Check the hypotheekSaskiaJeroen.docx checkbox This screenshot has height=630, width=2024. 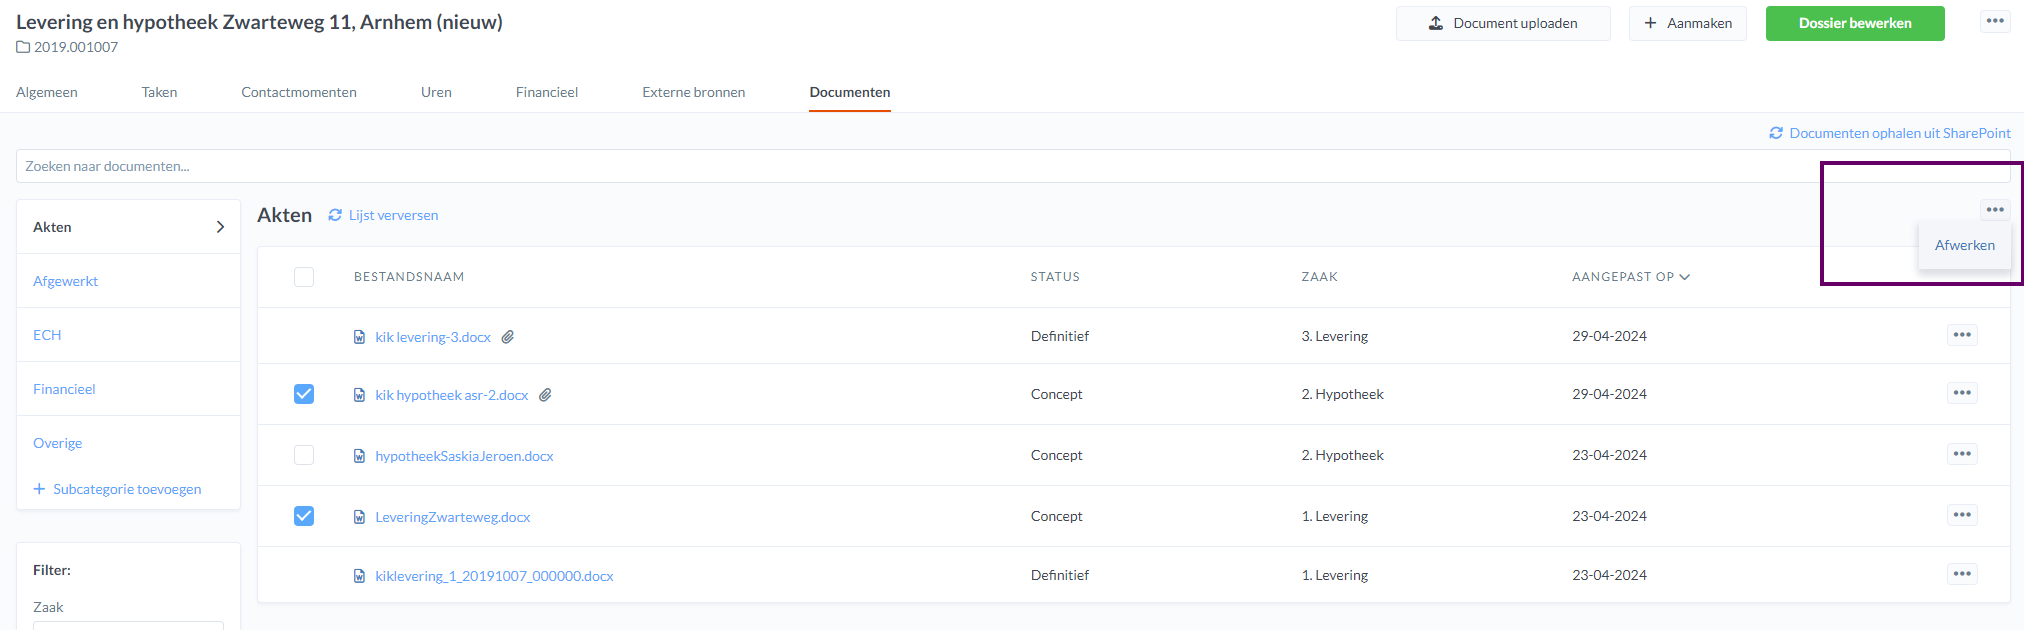304,455
